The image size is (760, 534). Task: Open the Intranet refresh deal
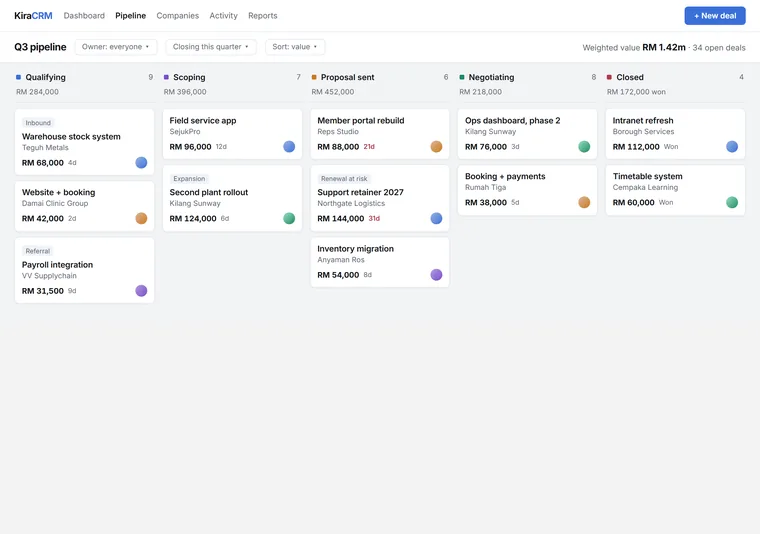pos(675,134)
